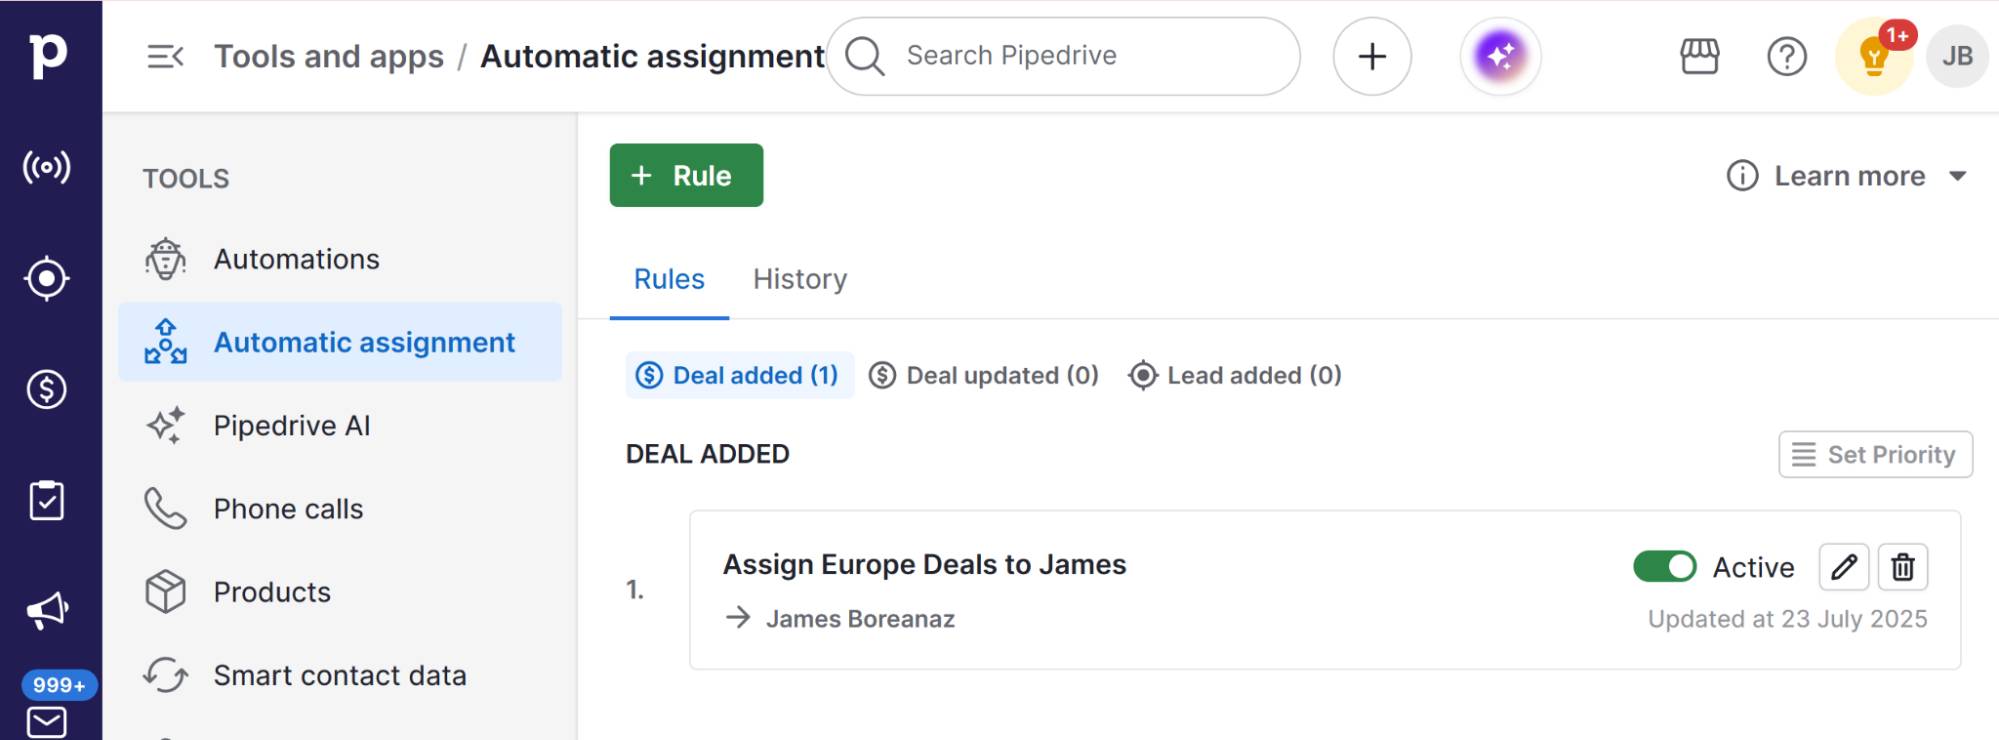Collapse the sidebar menu toggle icon

pos(165,56)
